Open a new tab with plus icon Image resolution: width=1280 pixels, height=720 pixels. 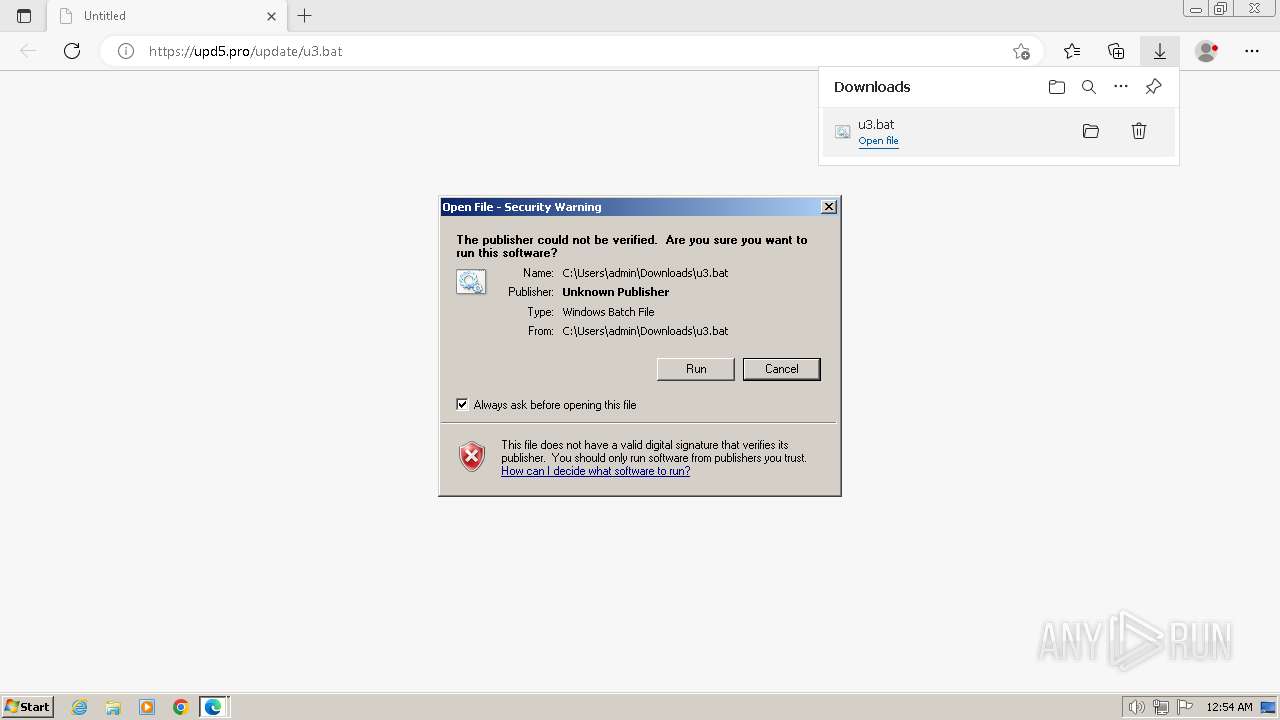tap(305, 16)
